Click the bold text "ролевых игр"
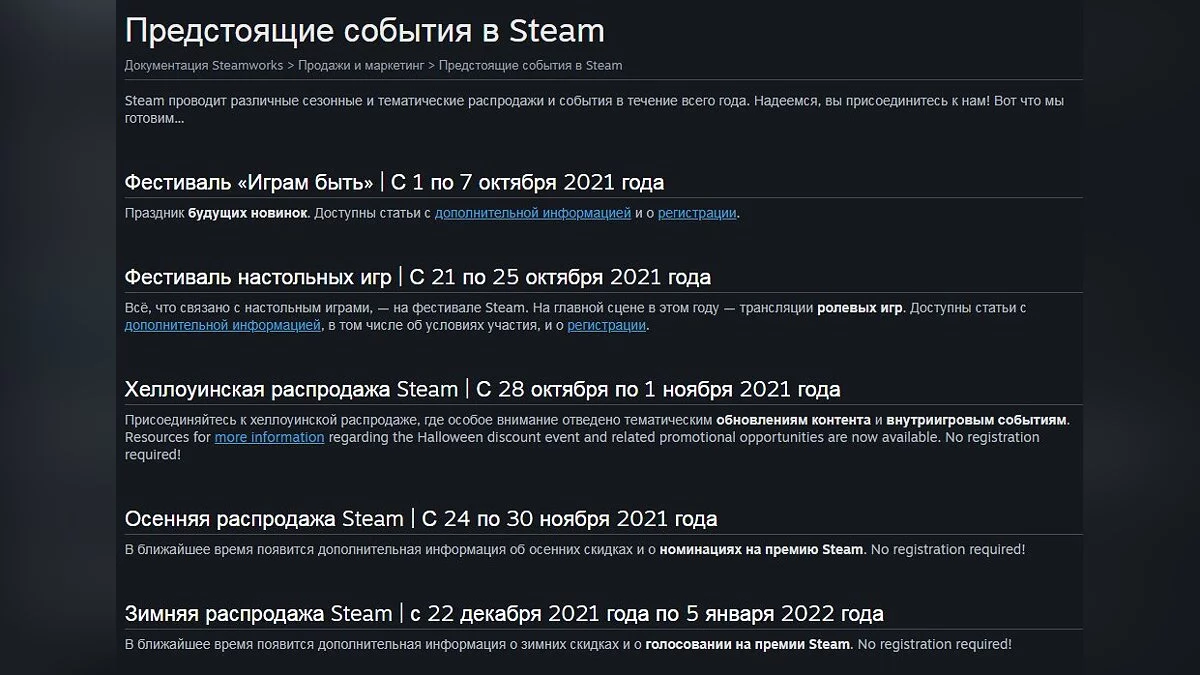 point(859,308)
